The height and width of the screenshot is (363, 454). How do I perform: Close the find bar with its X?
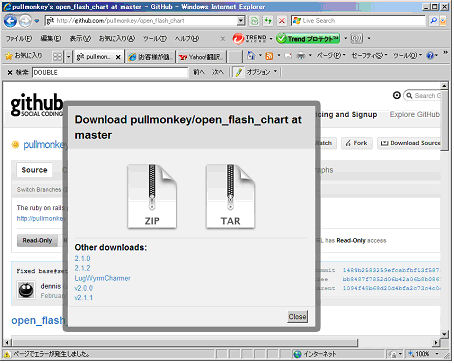(x=10, y=72)
